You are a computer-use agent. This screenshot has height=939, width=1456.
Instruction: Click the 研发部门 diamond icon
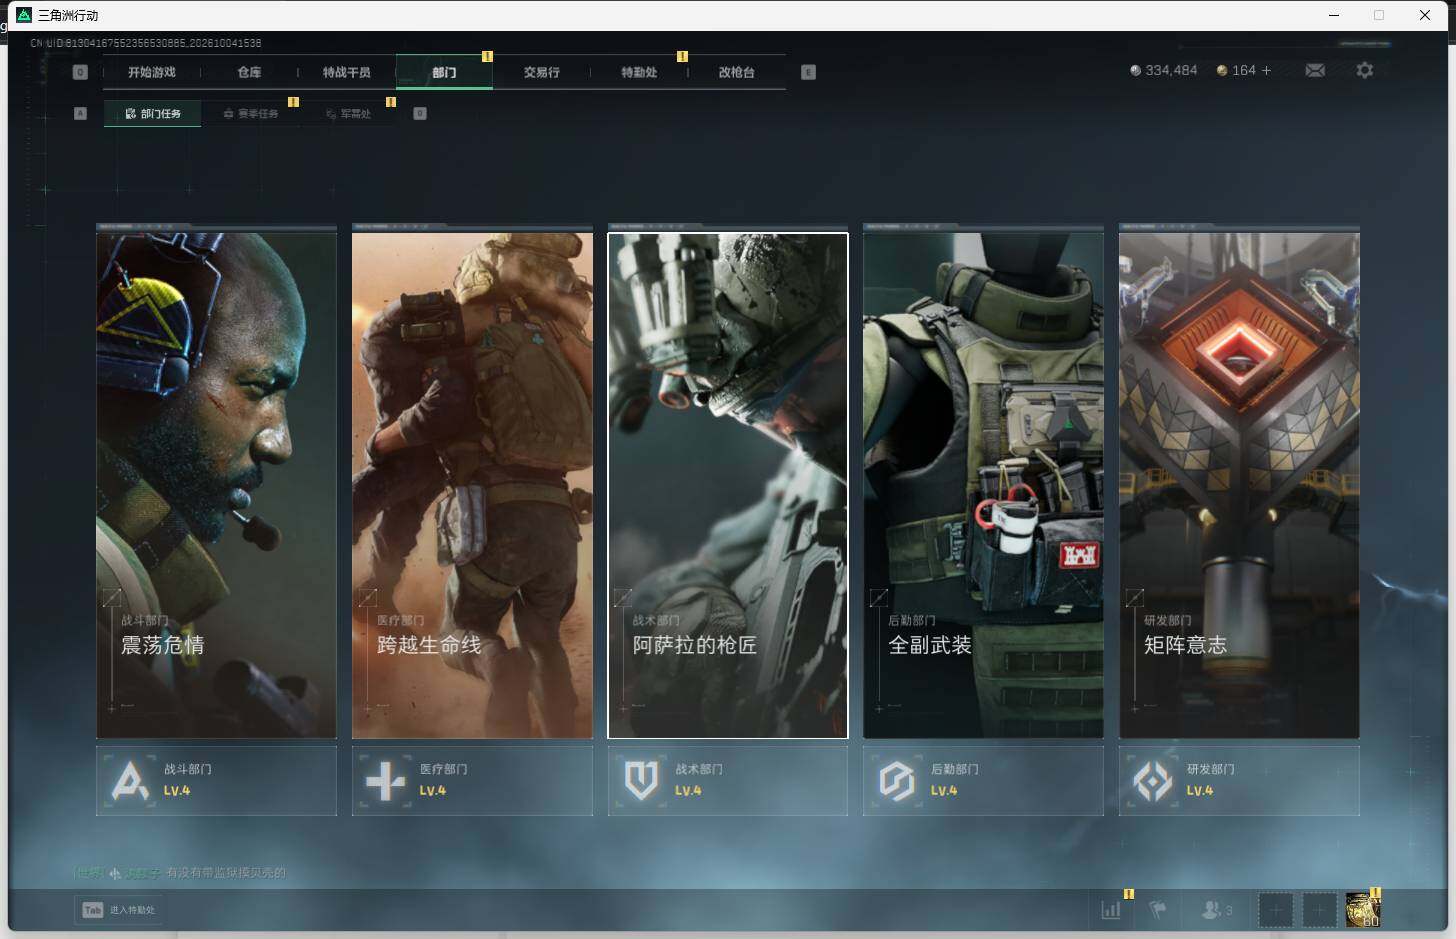tap(1153, 781)
